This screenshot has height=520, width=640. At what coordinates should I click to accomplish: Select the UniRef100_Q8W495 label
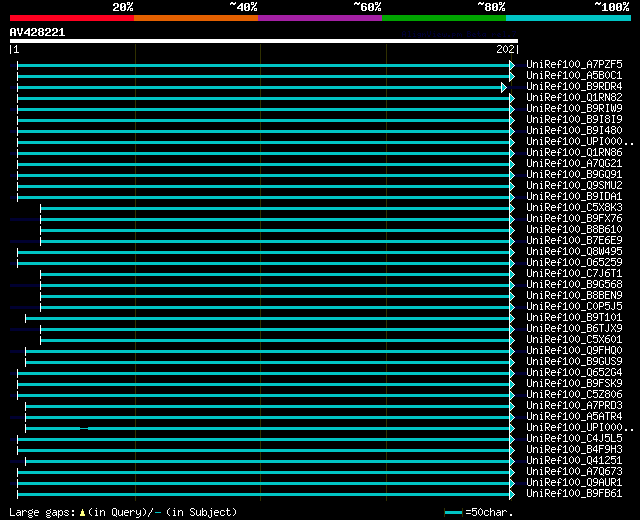(x=574, y=252)
